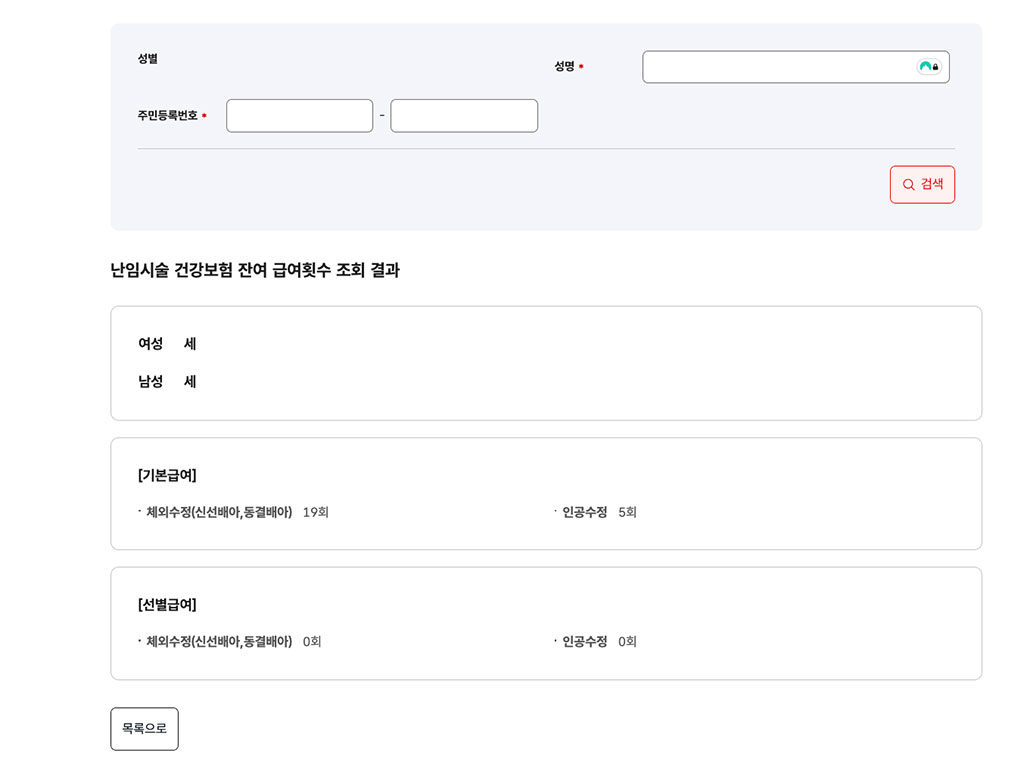Click the 난임시술 건강보험 조회 결과 heading
The image size is (1024, 768).
tap(254, 270)
